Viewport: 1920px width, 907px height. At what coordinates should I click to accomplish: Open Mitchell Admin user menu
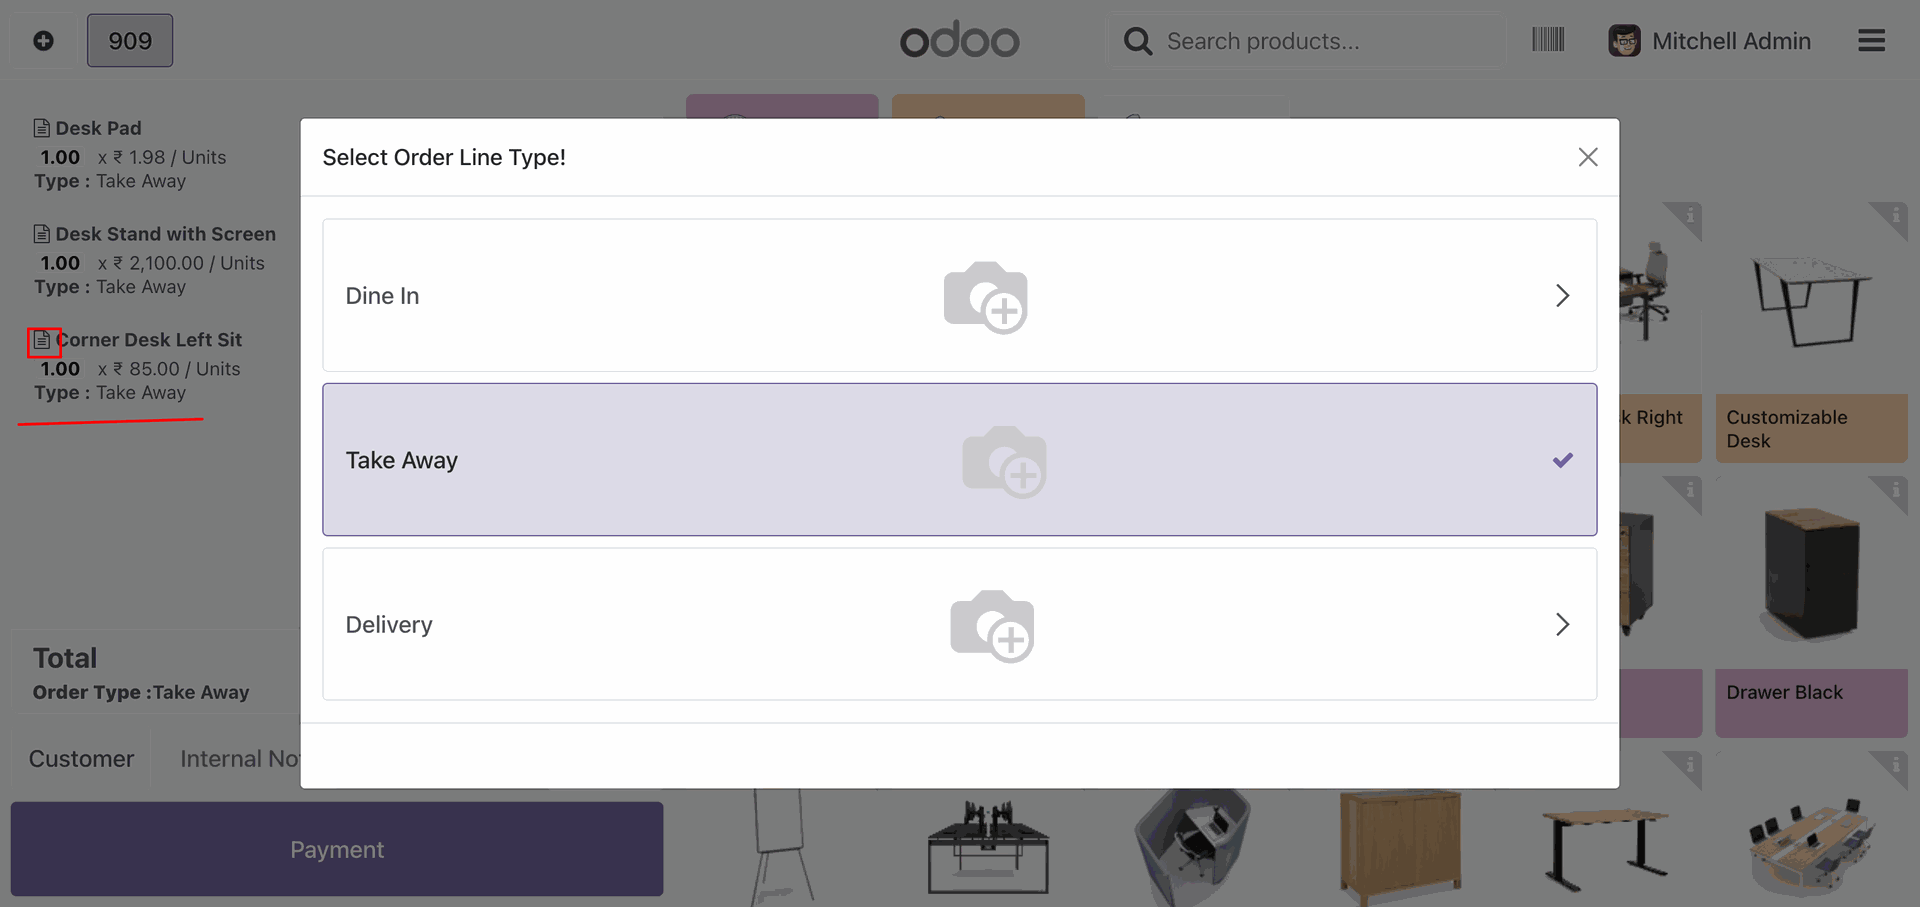click(1710, 41)
